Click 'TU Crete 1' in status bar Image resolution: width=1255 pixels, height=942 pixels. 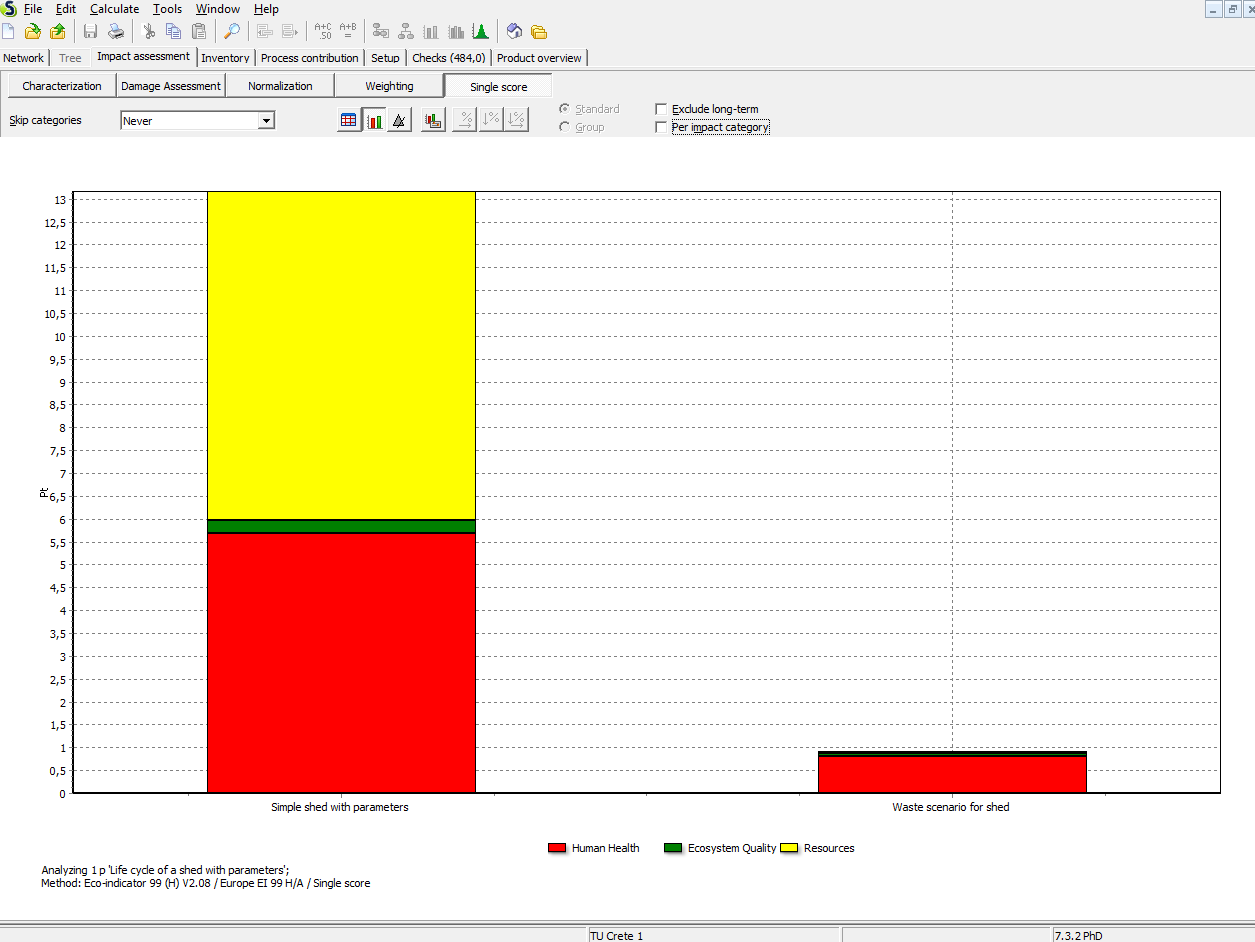(x=616, y=936)
